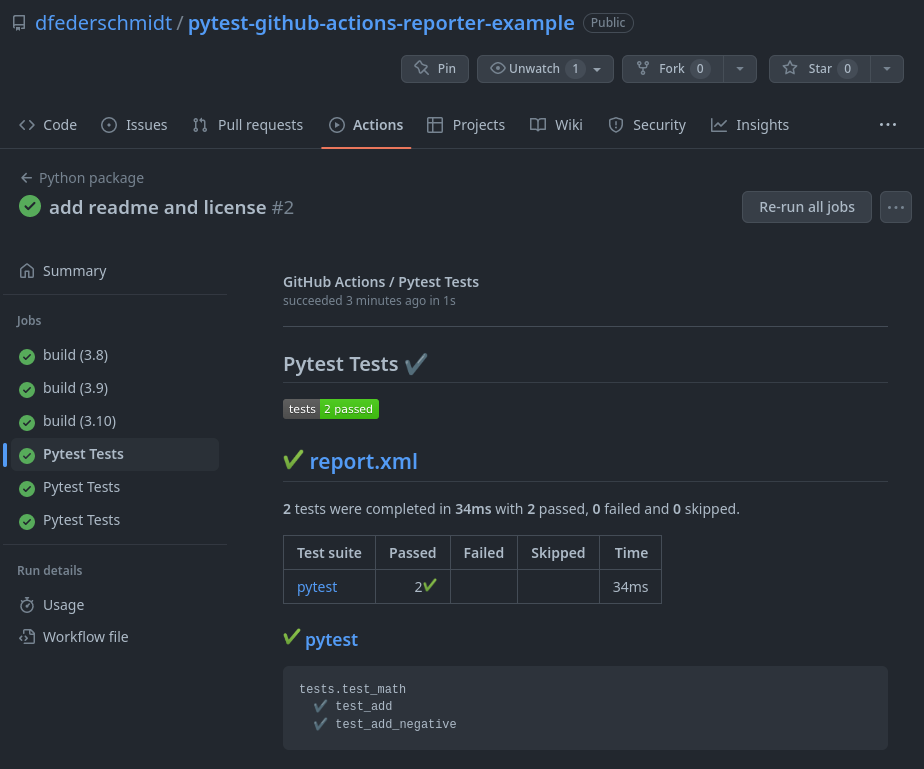Click the green success icon beside run title
The height and width of the screenshot is (769, 924).
click(x=30, y=206)
